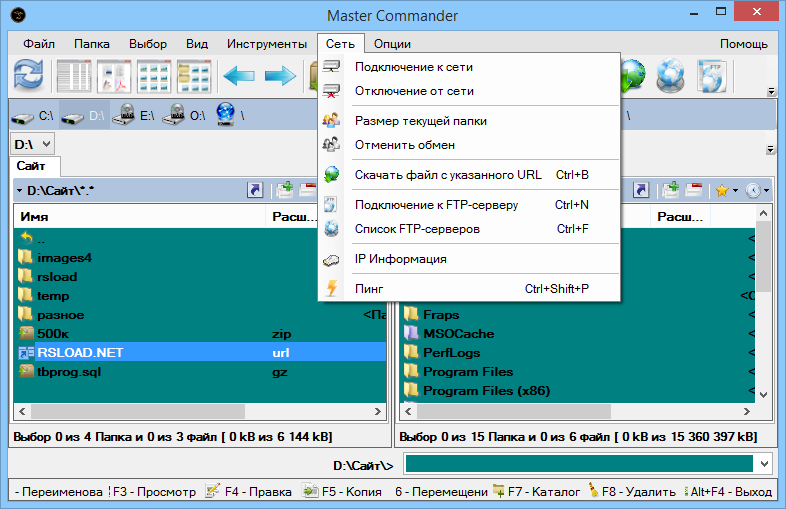Switch to the Сайт tab
The width and height of the screenshot is (786, 509).
[35, 166]
